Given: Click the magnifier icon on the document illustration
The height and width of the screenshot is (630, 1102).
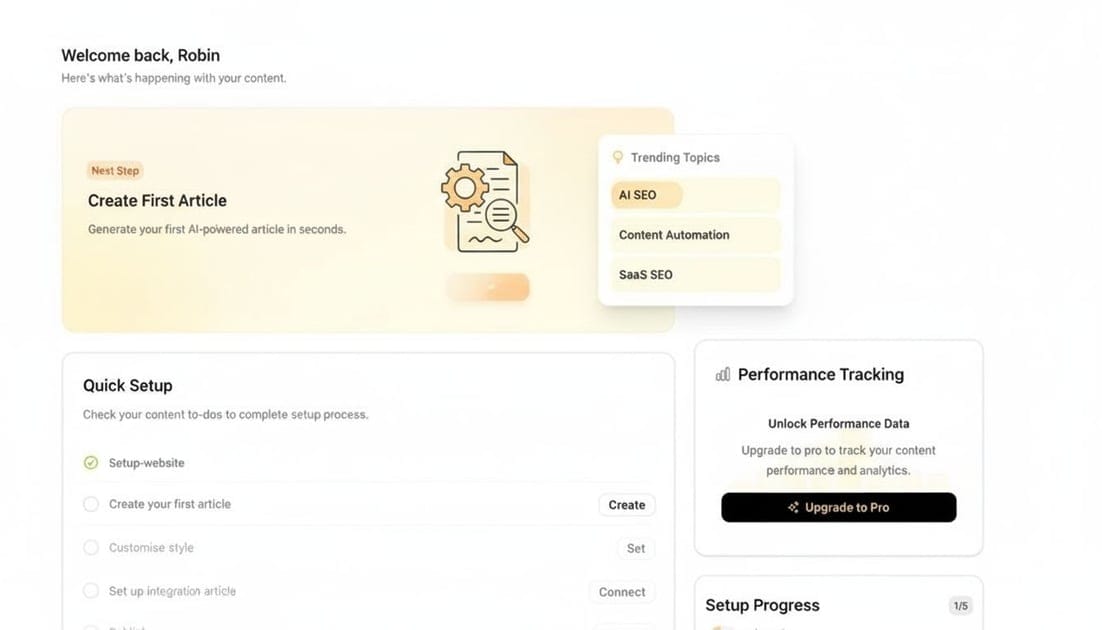Looking at the screenshot, I should point(503,215).
